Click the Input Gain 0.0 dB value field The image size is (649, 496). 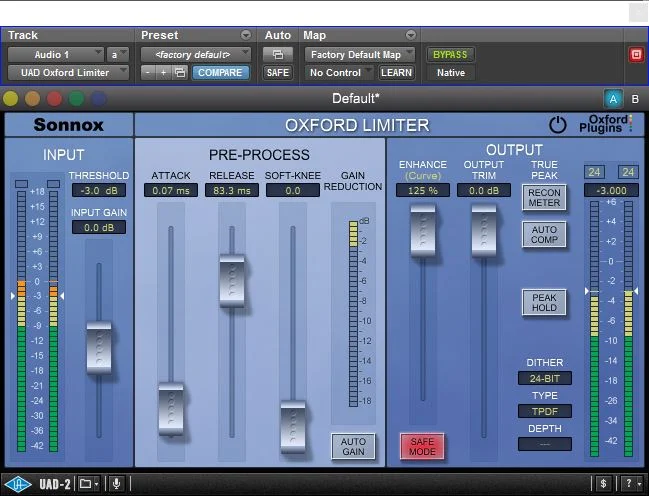pyautogui.click(x=99, y=227)
